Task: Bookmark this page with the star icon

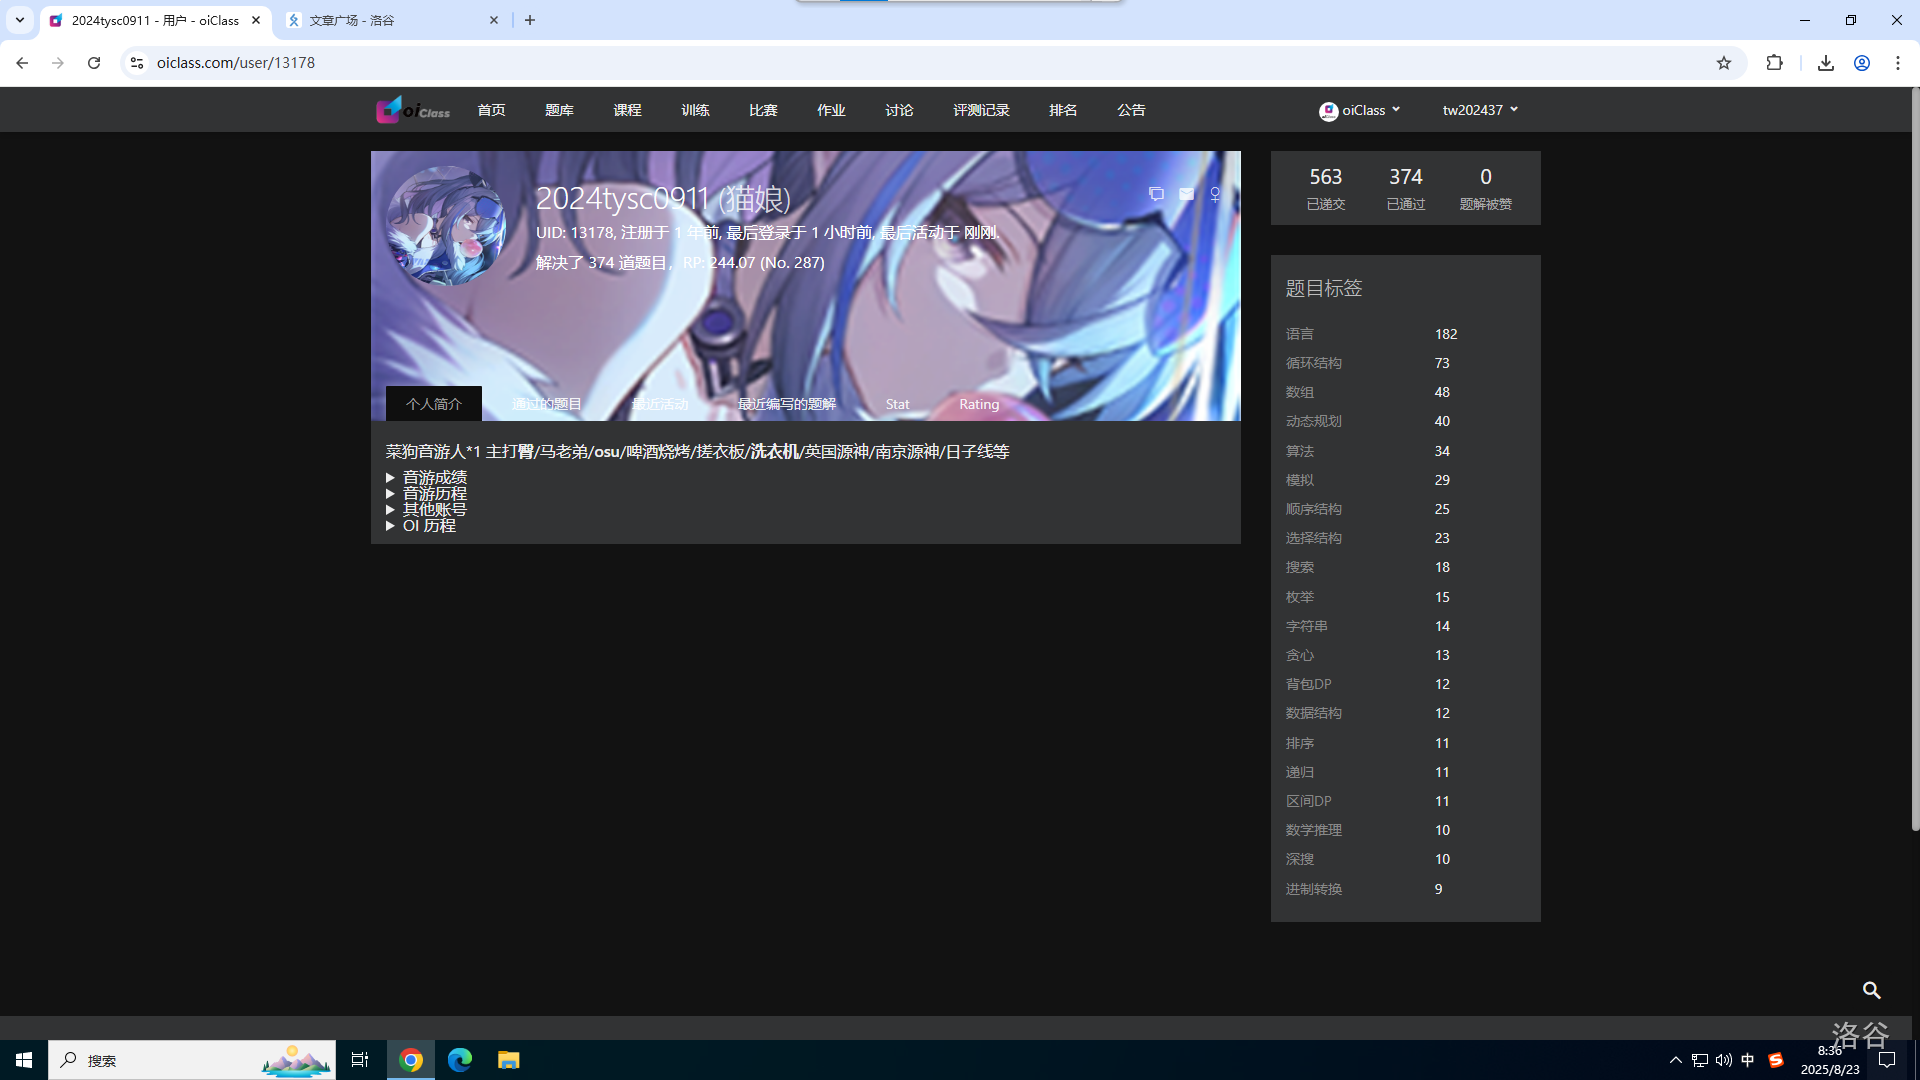Action: pos(1724,63)
